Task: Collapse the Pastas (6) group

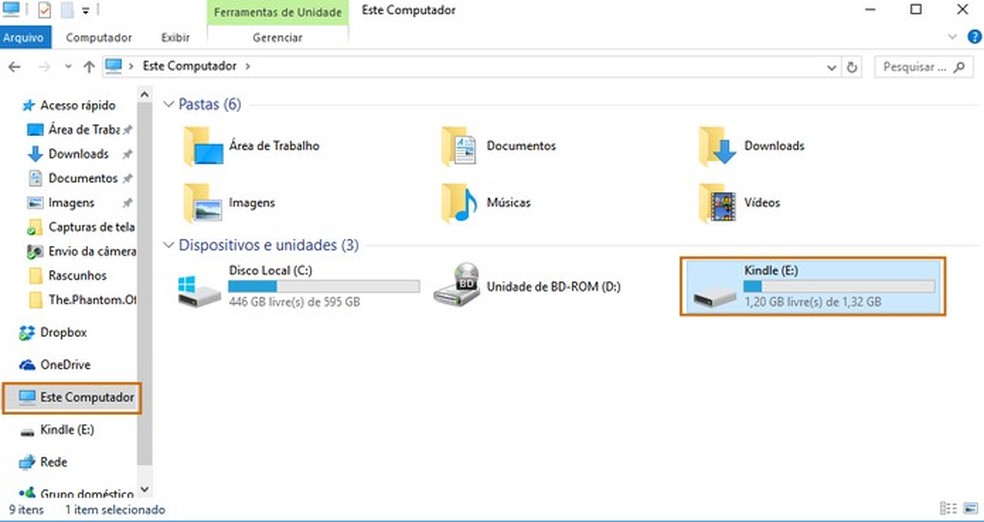Action: (168, 104)
